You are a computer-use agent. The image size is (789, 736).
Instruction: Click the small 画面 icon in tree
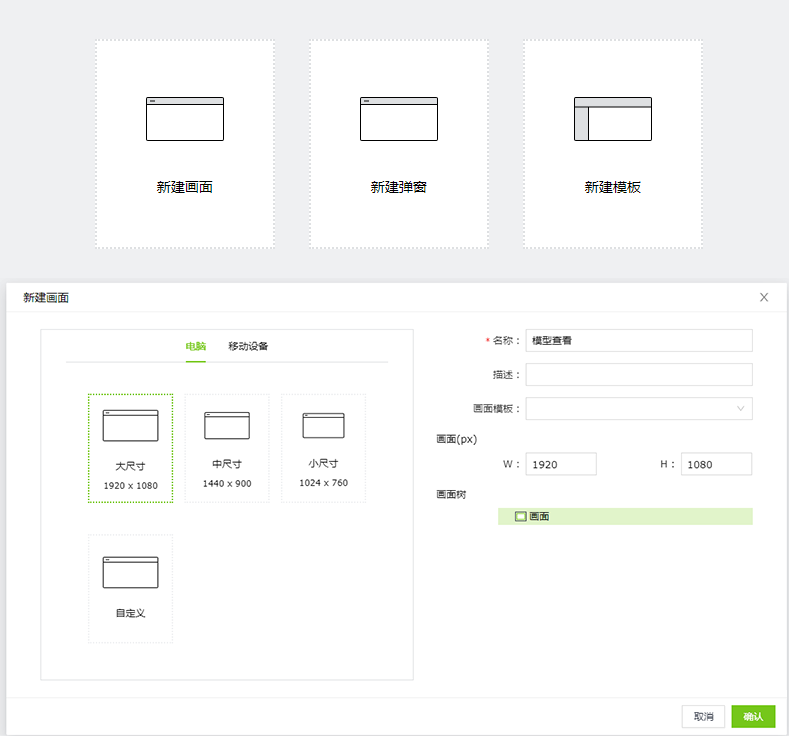520,516
